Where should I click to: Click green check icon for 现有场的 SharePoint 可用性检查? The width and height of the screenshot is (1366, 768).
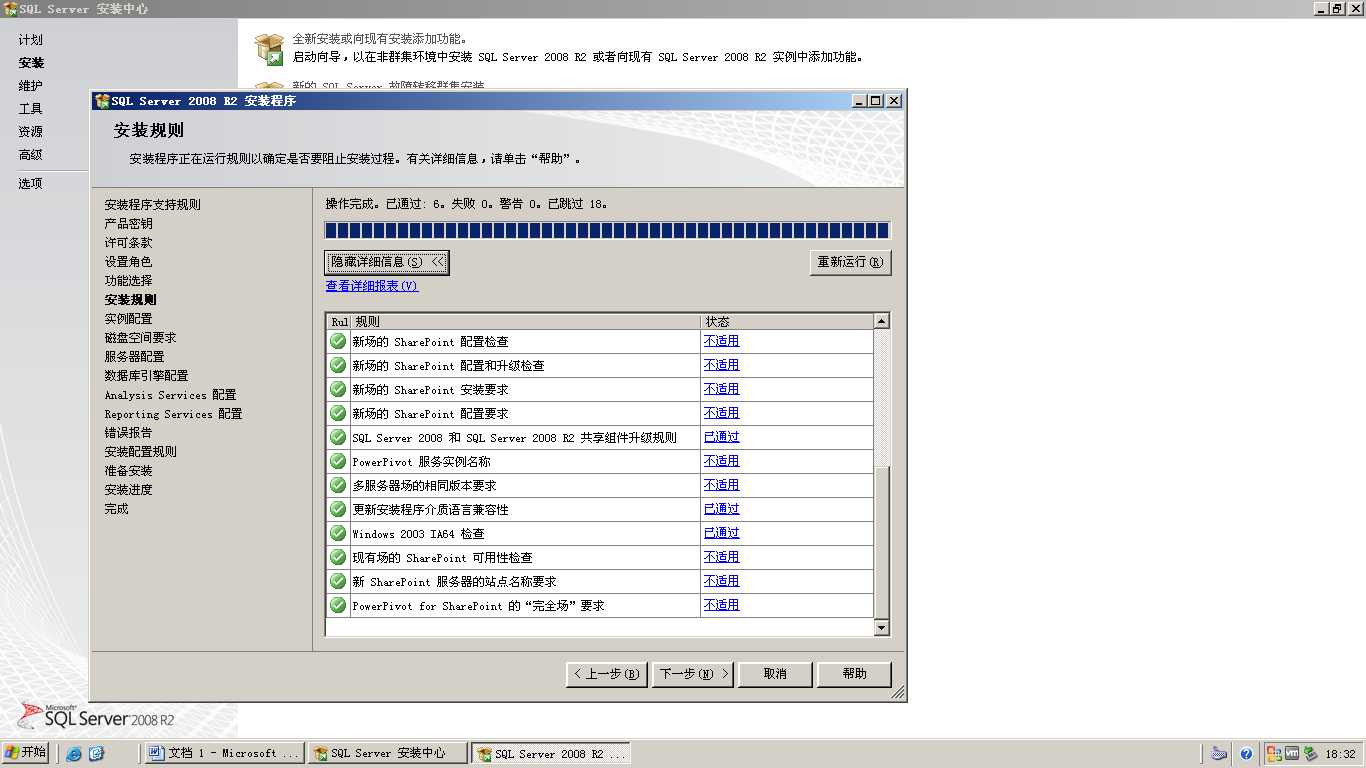(338, 557)
